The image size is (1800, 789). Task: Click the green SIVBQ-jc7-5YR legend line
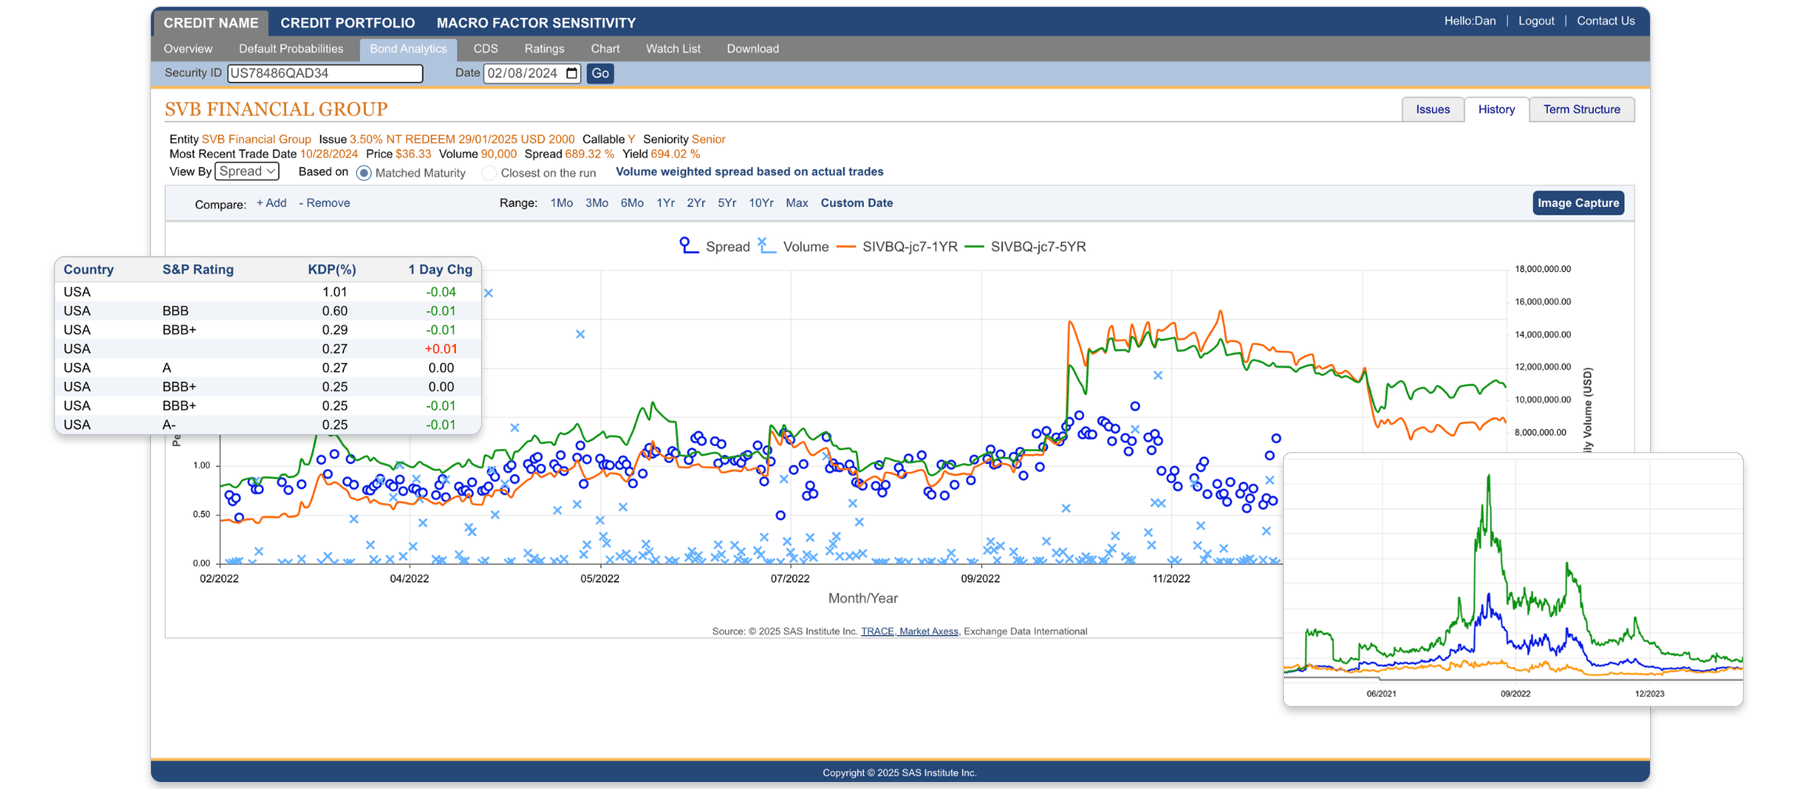[x=974, y=247]
